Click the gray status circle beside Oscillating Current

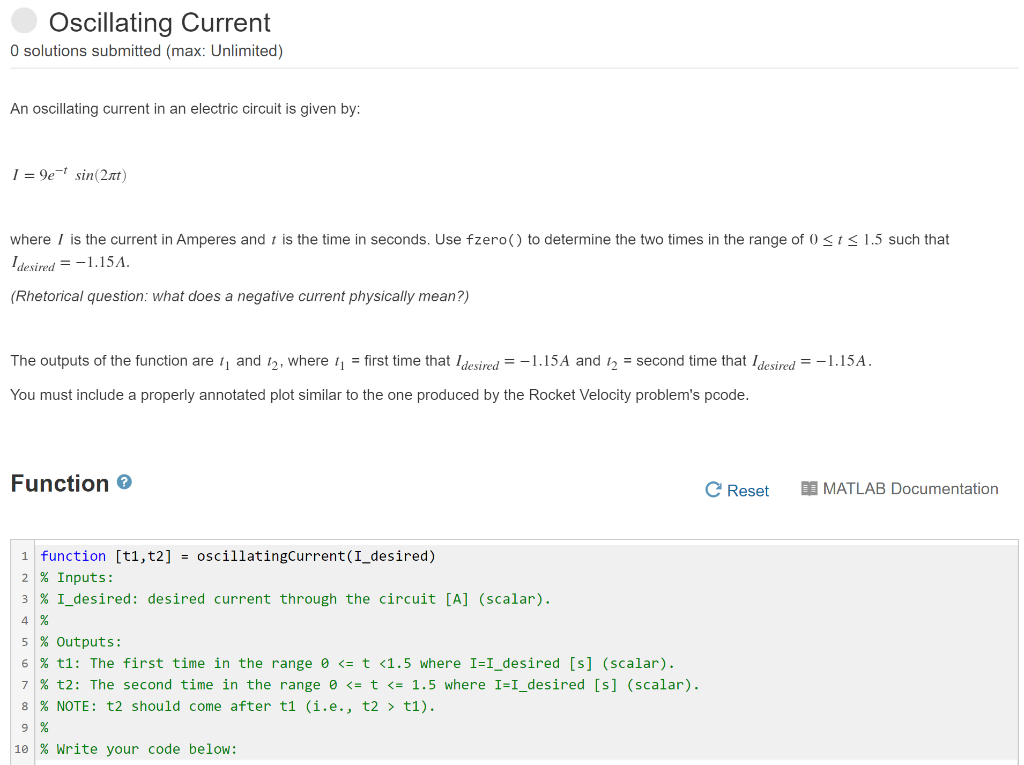tap(23, 19)
